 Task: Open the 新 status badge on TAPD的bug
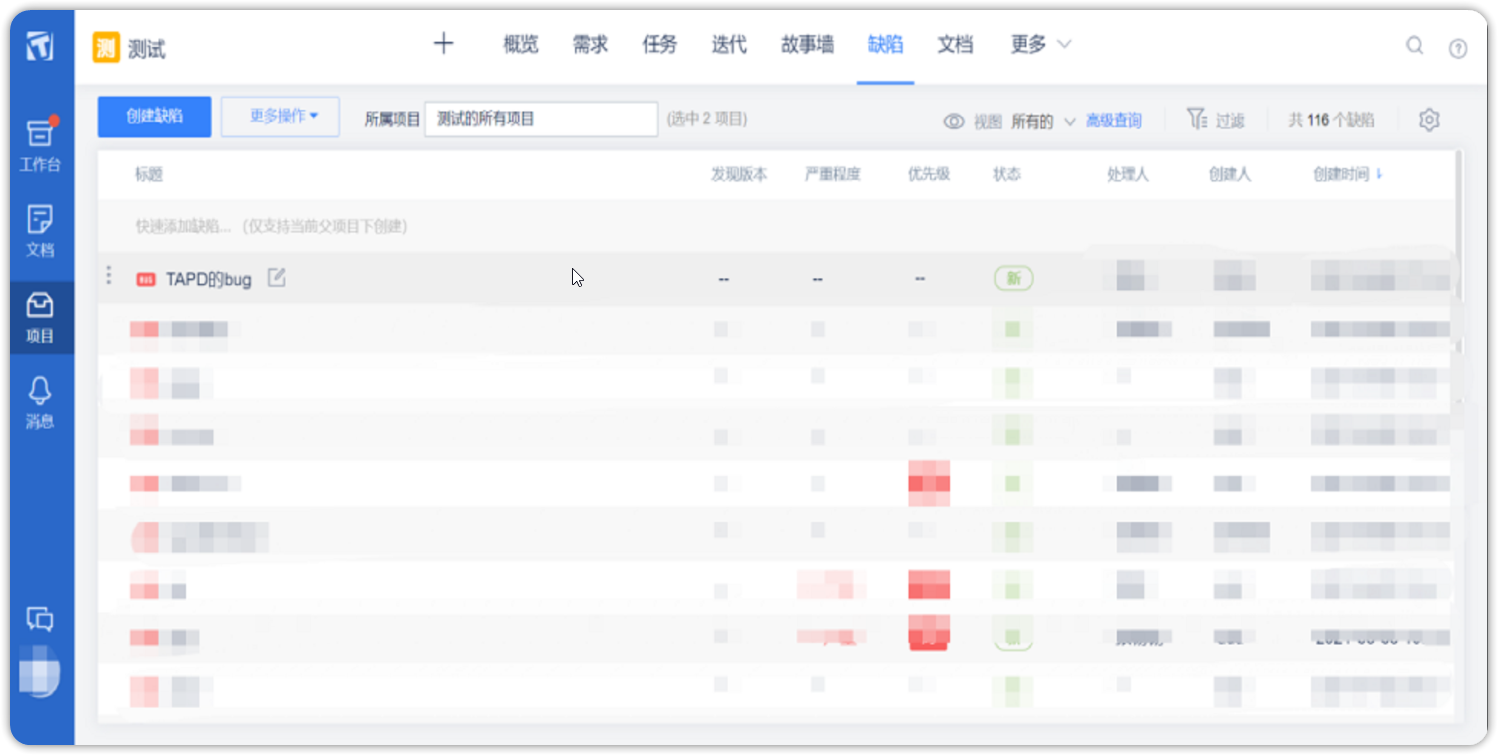pos(1013,279)
